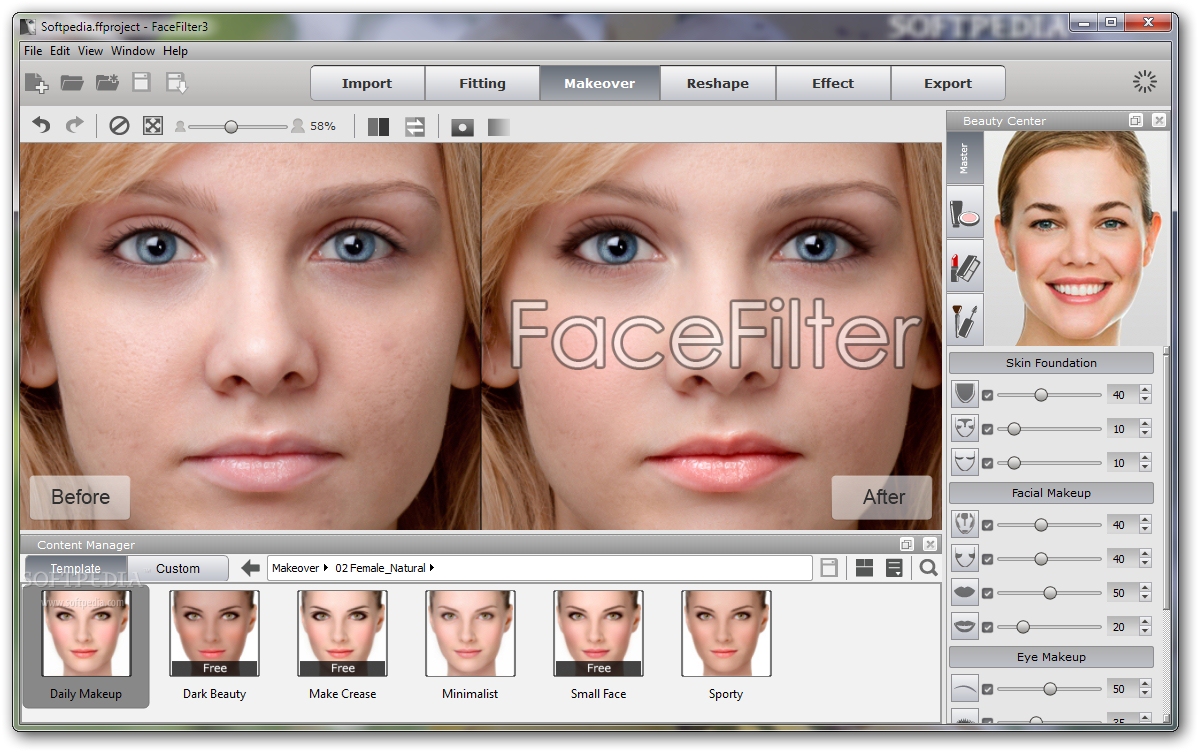
Task: Step the Facial Makeup value 20 spinner
Action: pyautogui.click(x=1145, y=627)
